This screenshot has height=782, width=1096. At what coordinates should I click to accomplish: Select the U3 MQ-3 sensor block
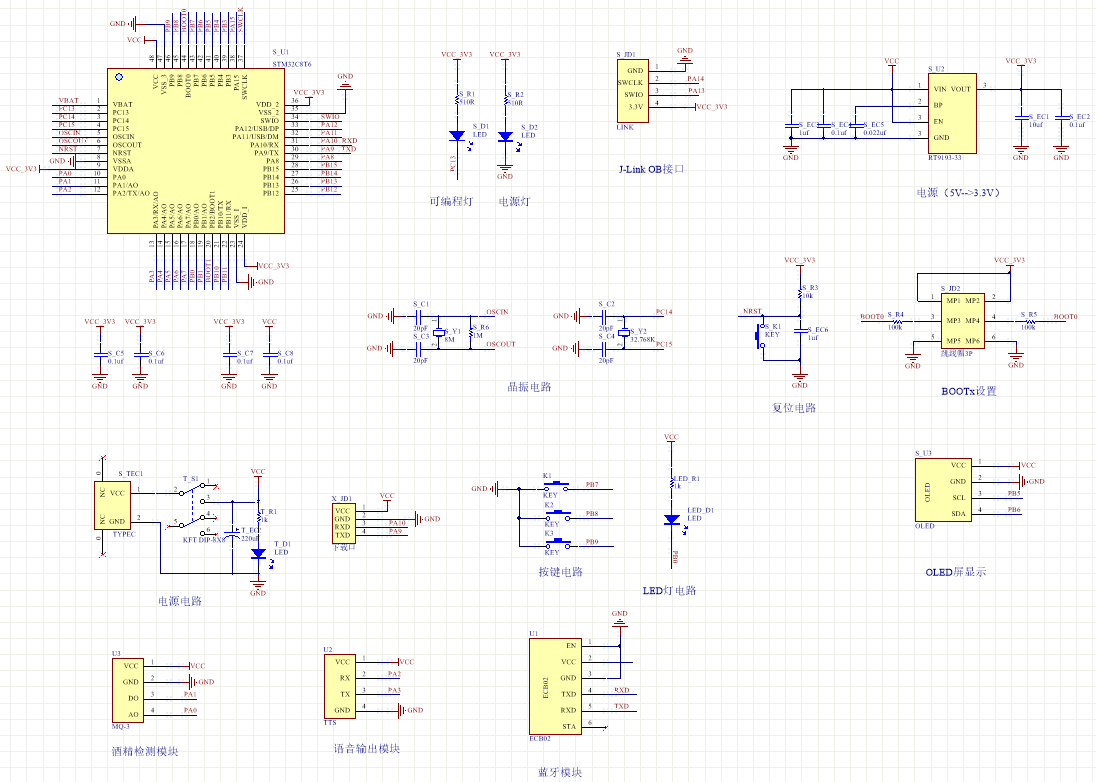pos(129,690)
